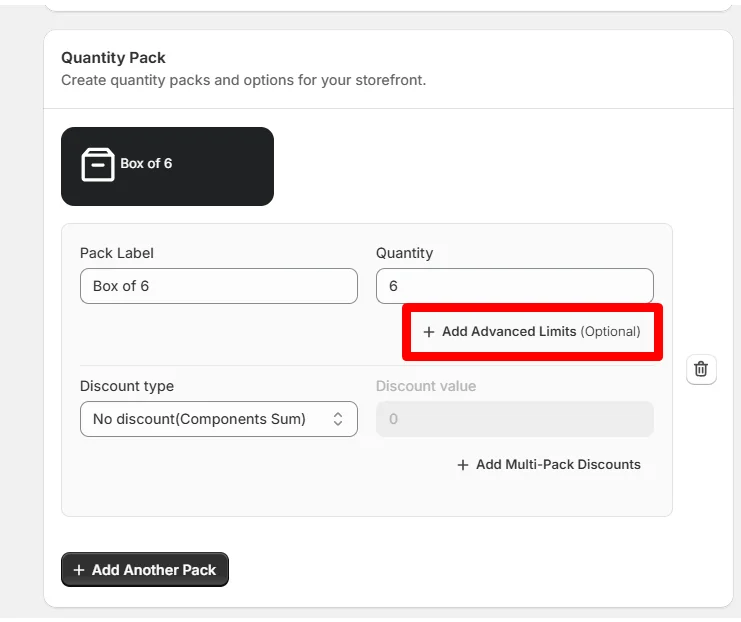Click the plus icon on Add Another Pack
Viewport: 741px width, 622px height.
click(x=79, y=570)
